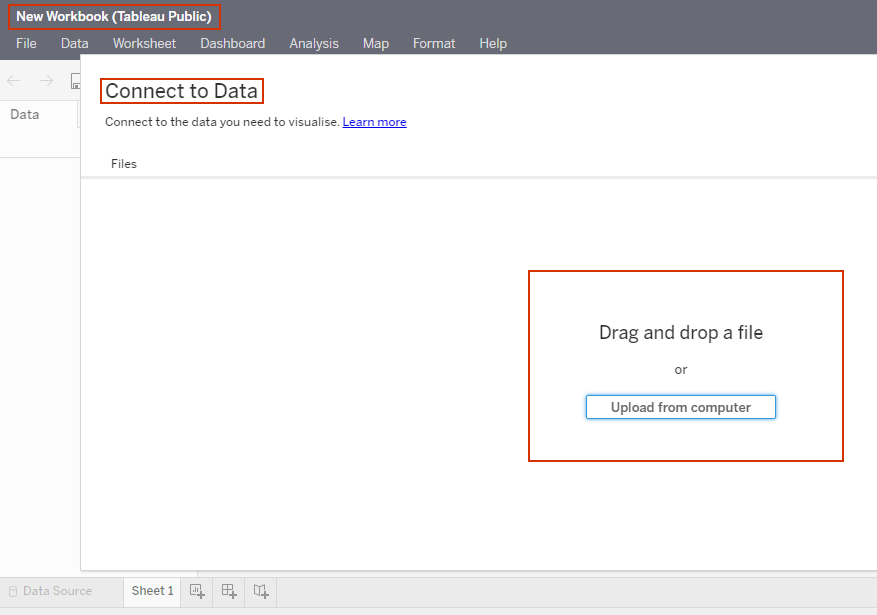This screenshot has height=615, width=877.
Task: Open the Worksheet menu
Action: (x=144, y=44)
